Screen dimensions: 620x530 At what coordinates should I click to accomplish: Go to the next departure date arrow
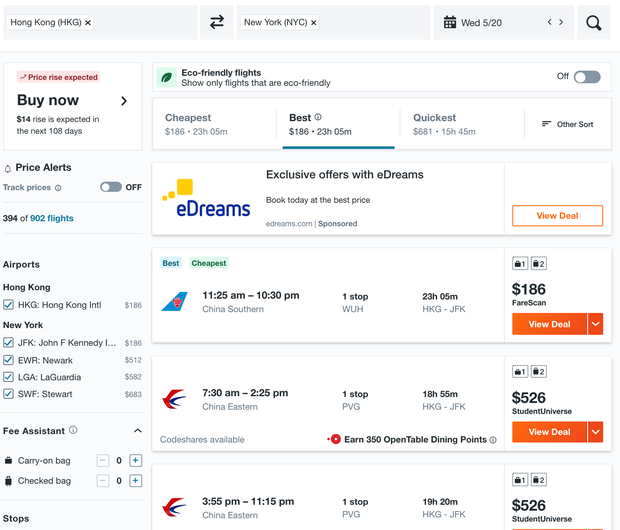point(561,22)
